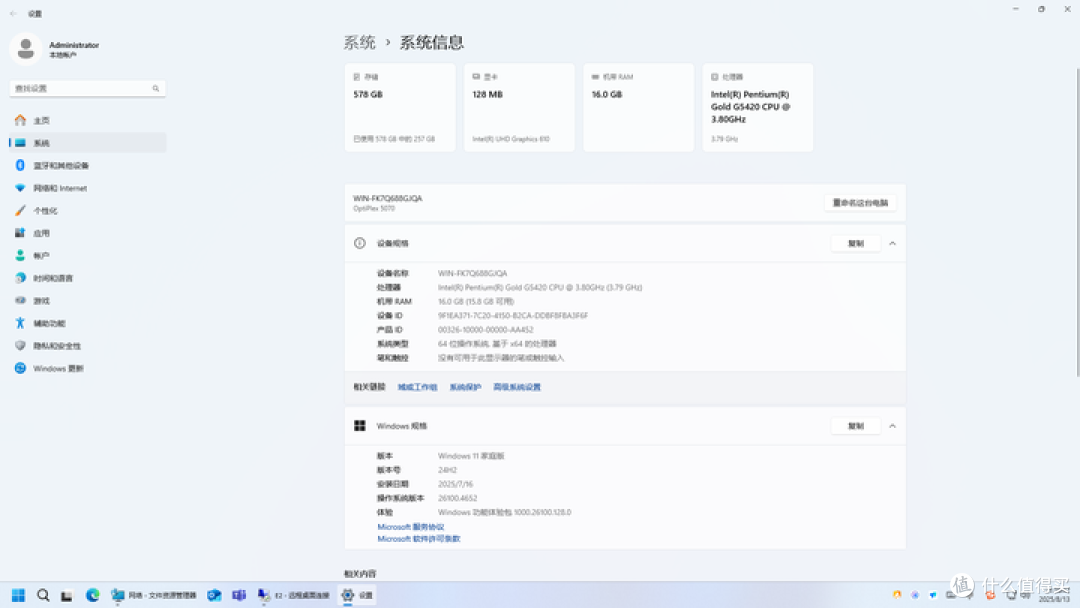
Task: Launch Microsoft Edge from the taskbar
Action: click(x=92, y=596)
